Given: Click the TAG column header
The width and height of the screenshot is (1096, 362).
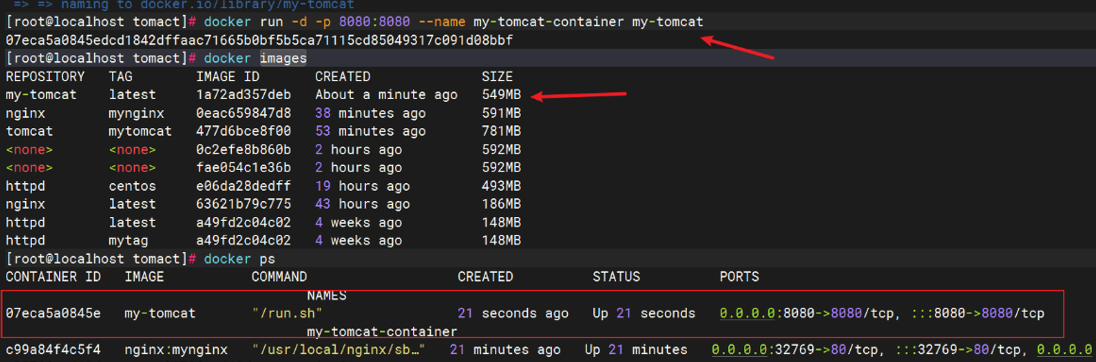Looking at the screenshot, I should pyautogui.click(x=121, y=77).
